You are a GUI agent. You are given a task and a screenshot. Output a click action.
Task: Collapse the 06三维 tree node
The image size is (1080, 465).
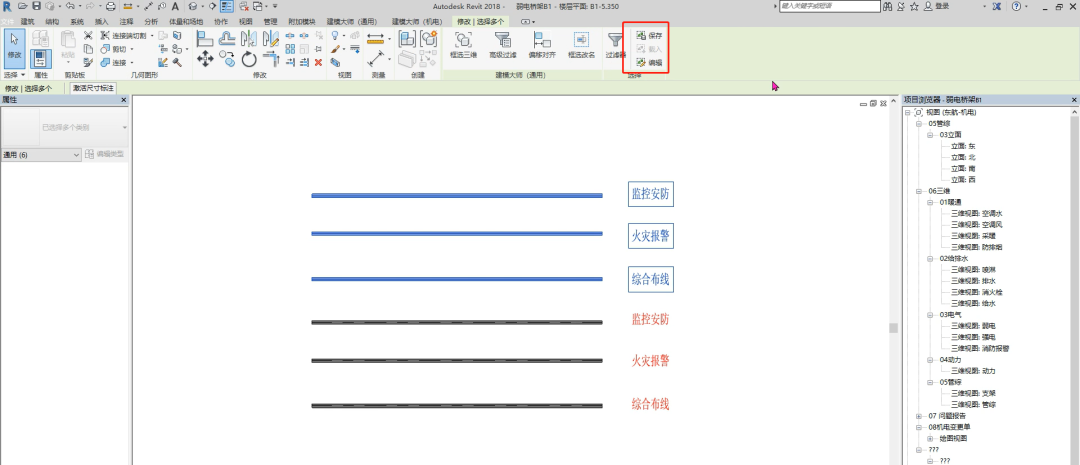[x=919, y=191]
